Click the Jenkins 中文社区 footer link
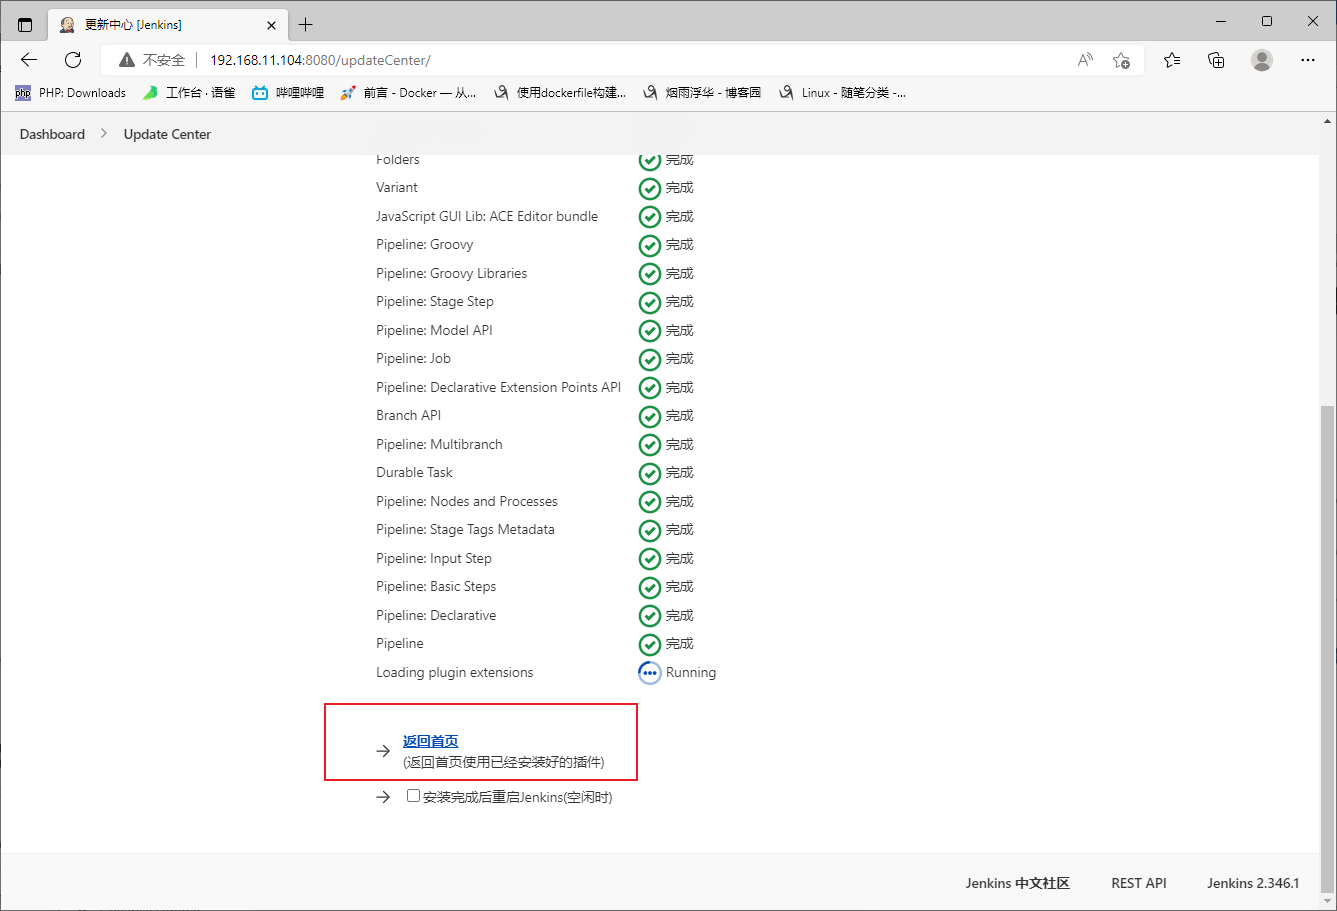Viewport: 1337px width, 911px height. pyautogui.click(x=1017, y=883)
